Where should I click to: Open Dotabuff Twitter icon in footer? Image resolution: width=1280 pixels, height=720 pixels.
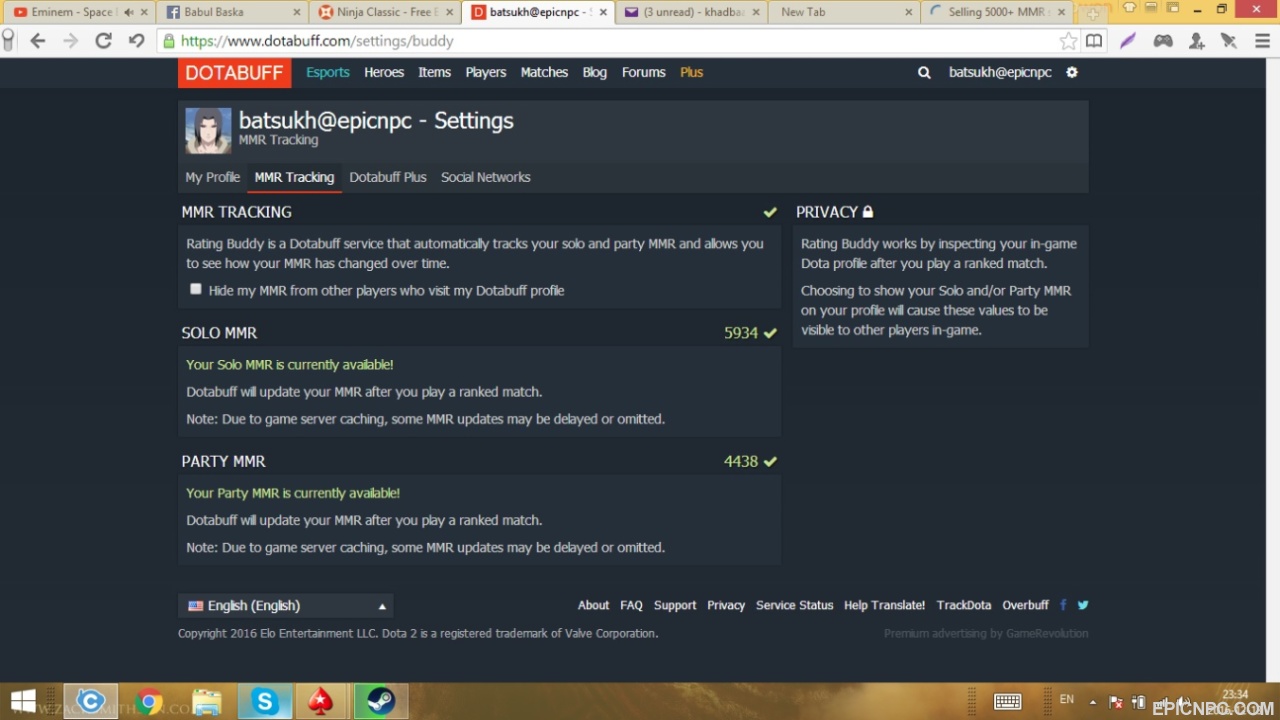(1082, 605)
